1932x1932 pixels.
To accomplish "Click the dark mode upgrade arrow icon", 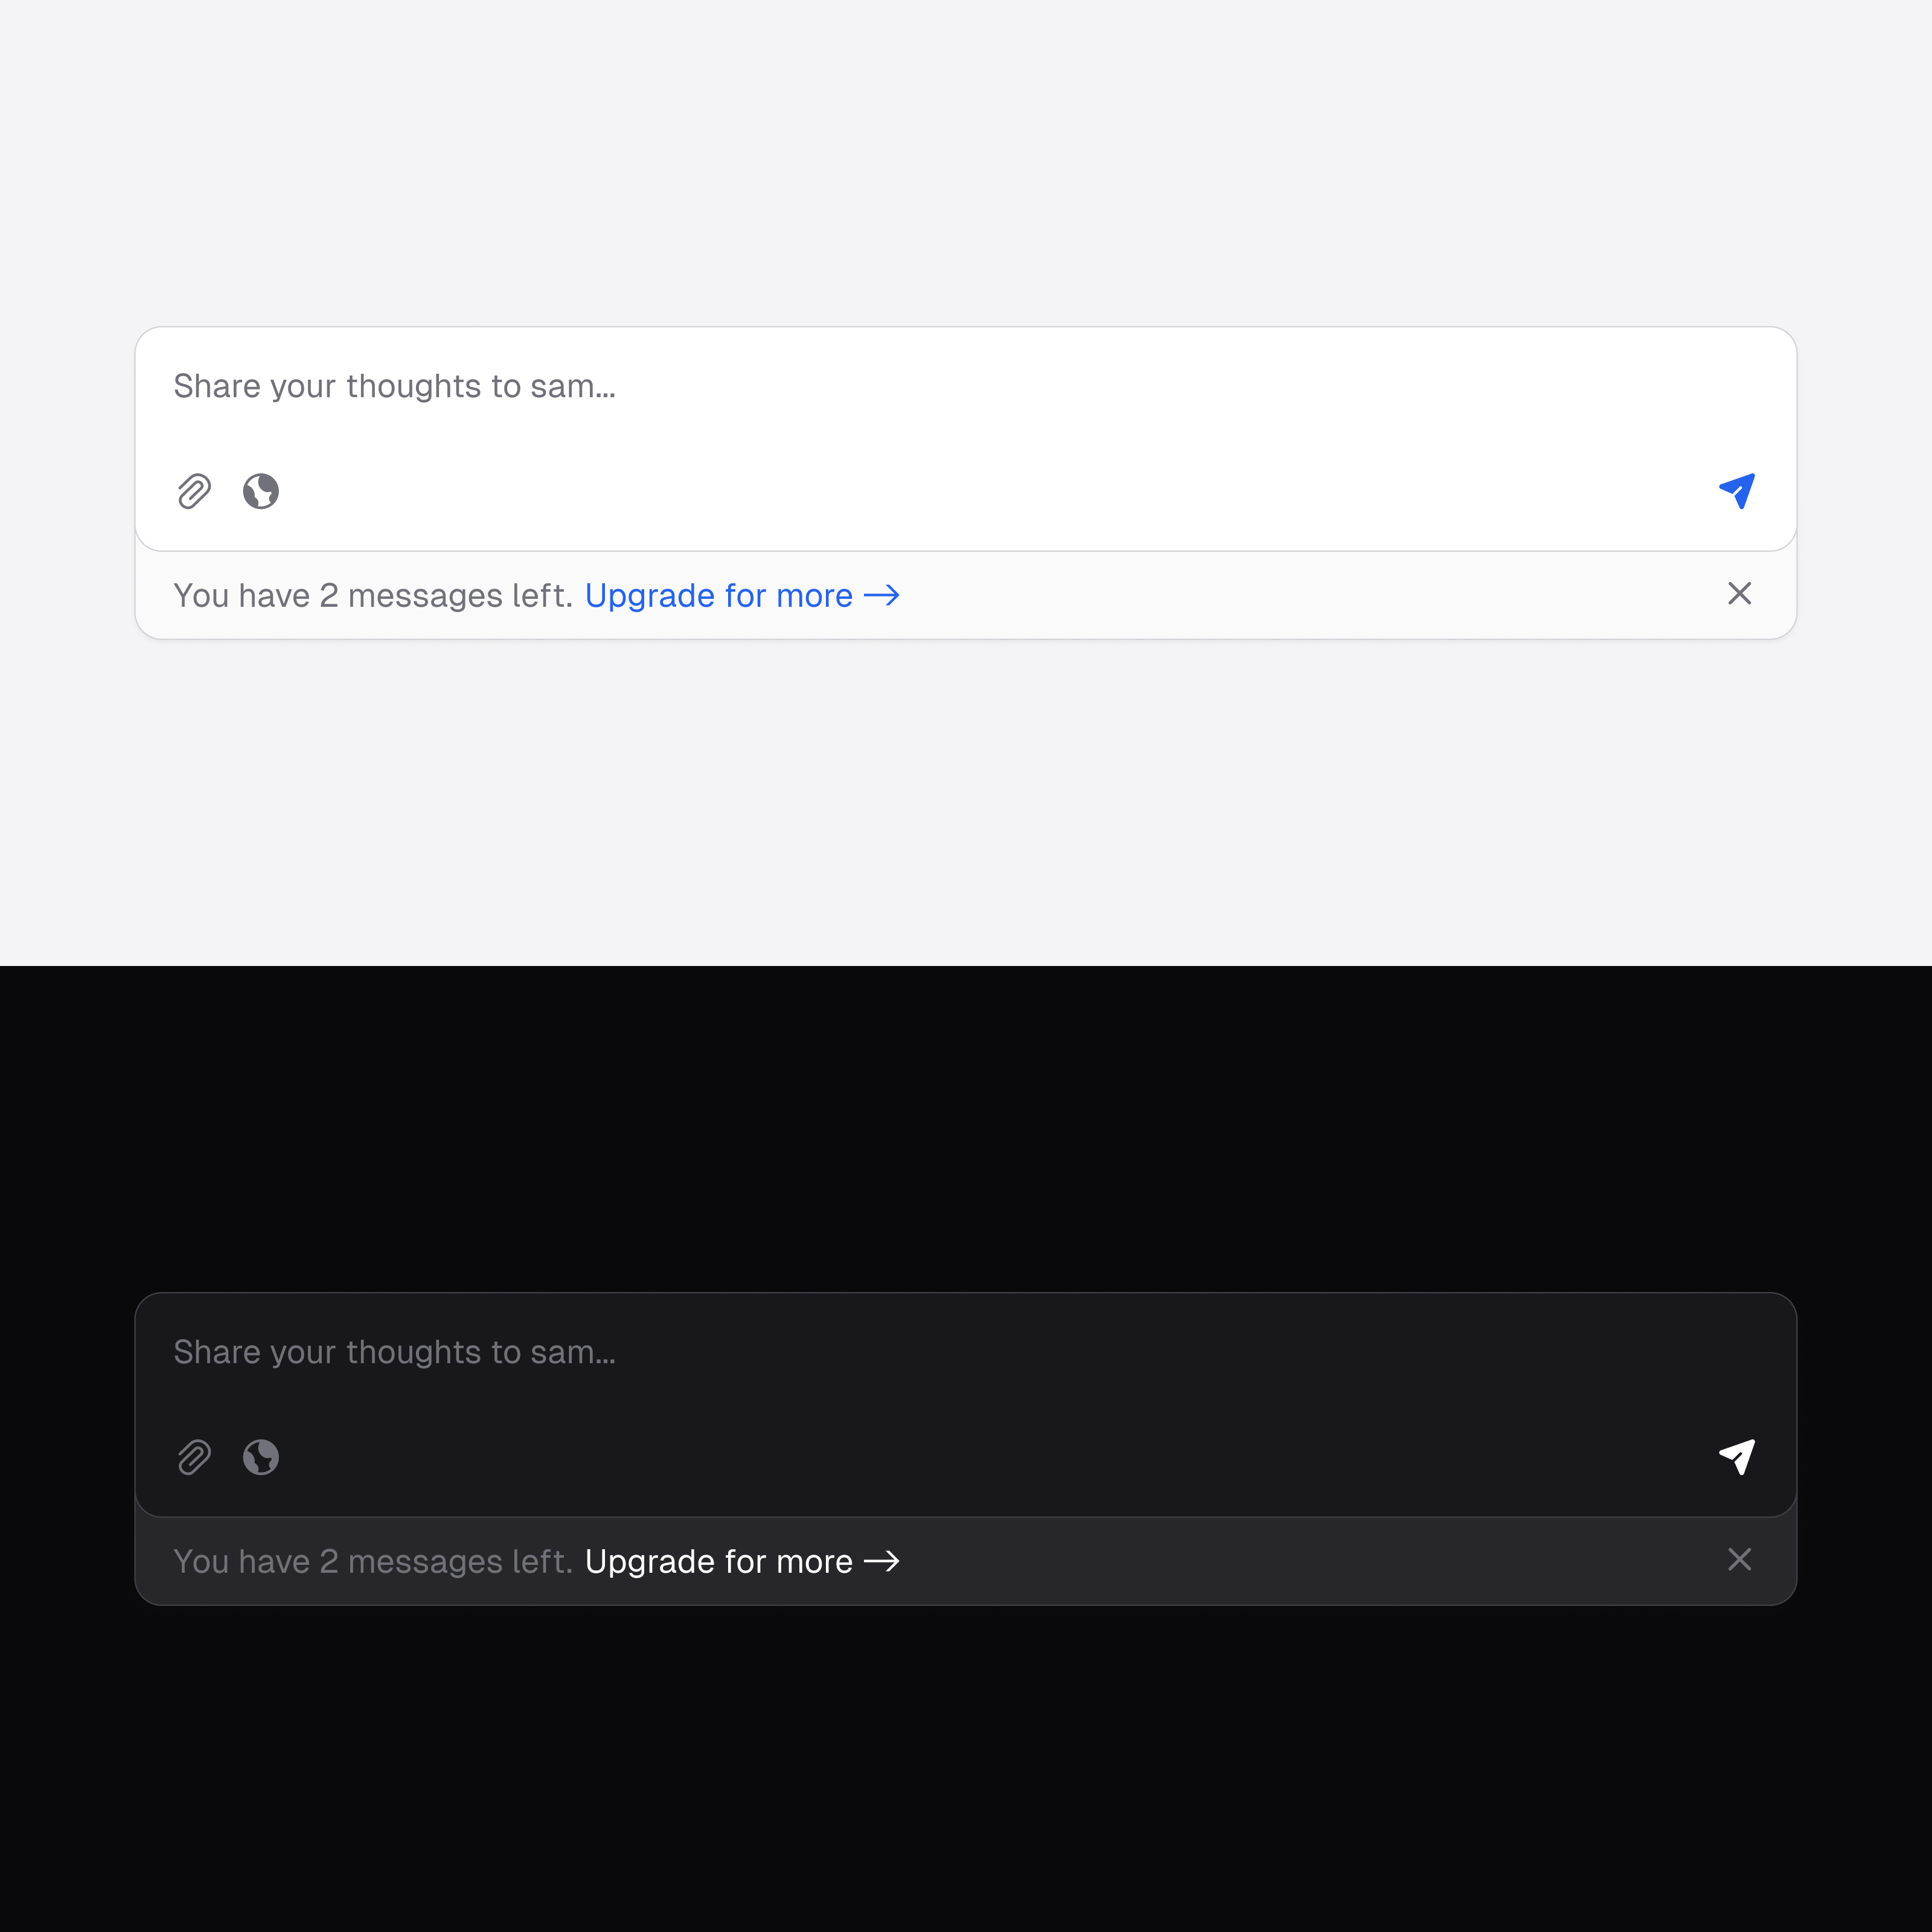I will coord(884,1561).
